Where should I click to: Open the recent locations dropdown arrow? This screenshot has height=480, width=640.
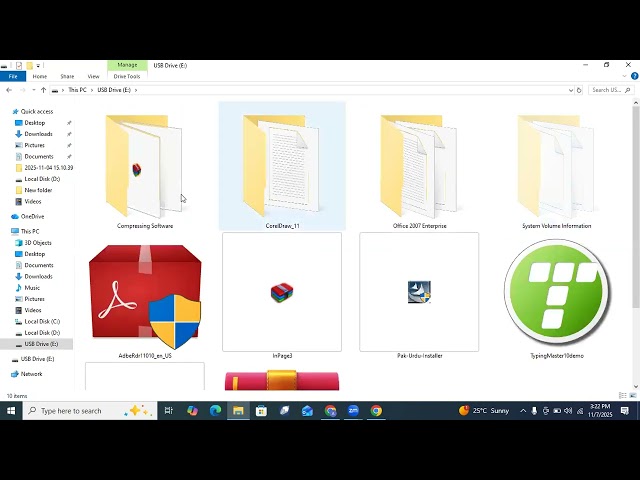tap(33, 90)
